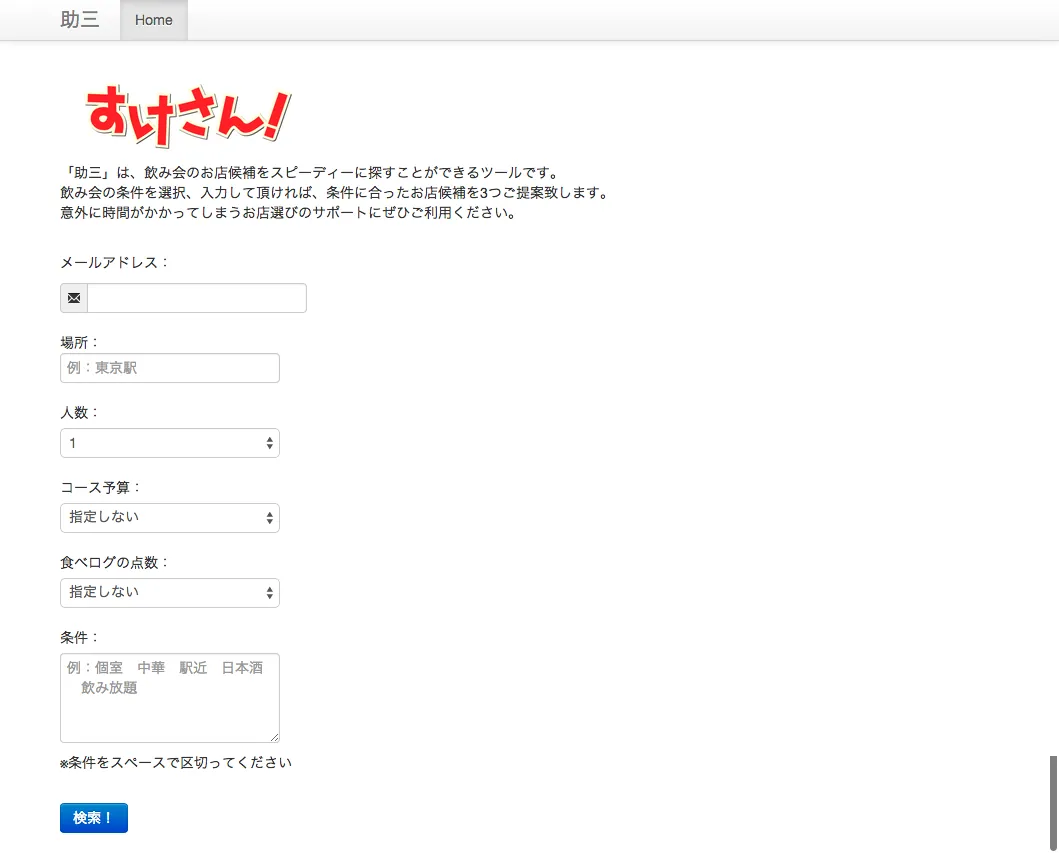Open the コース予算 dropdown
This screenshot has width=1059, height=853.
(x=170, y=518)
